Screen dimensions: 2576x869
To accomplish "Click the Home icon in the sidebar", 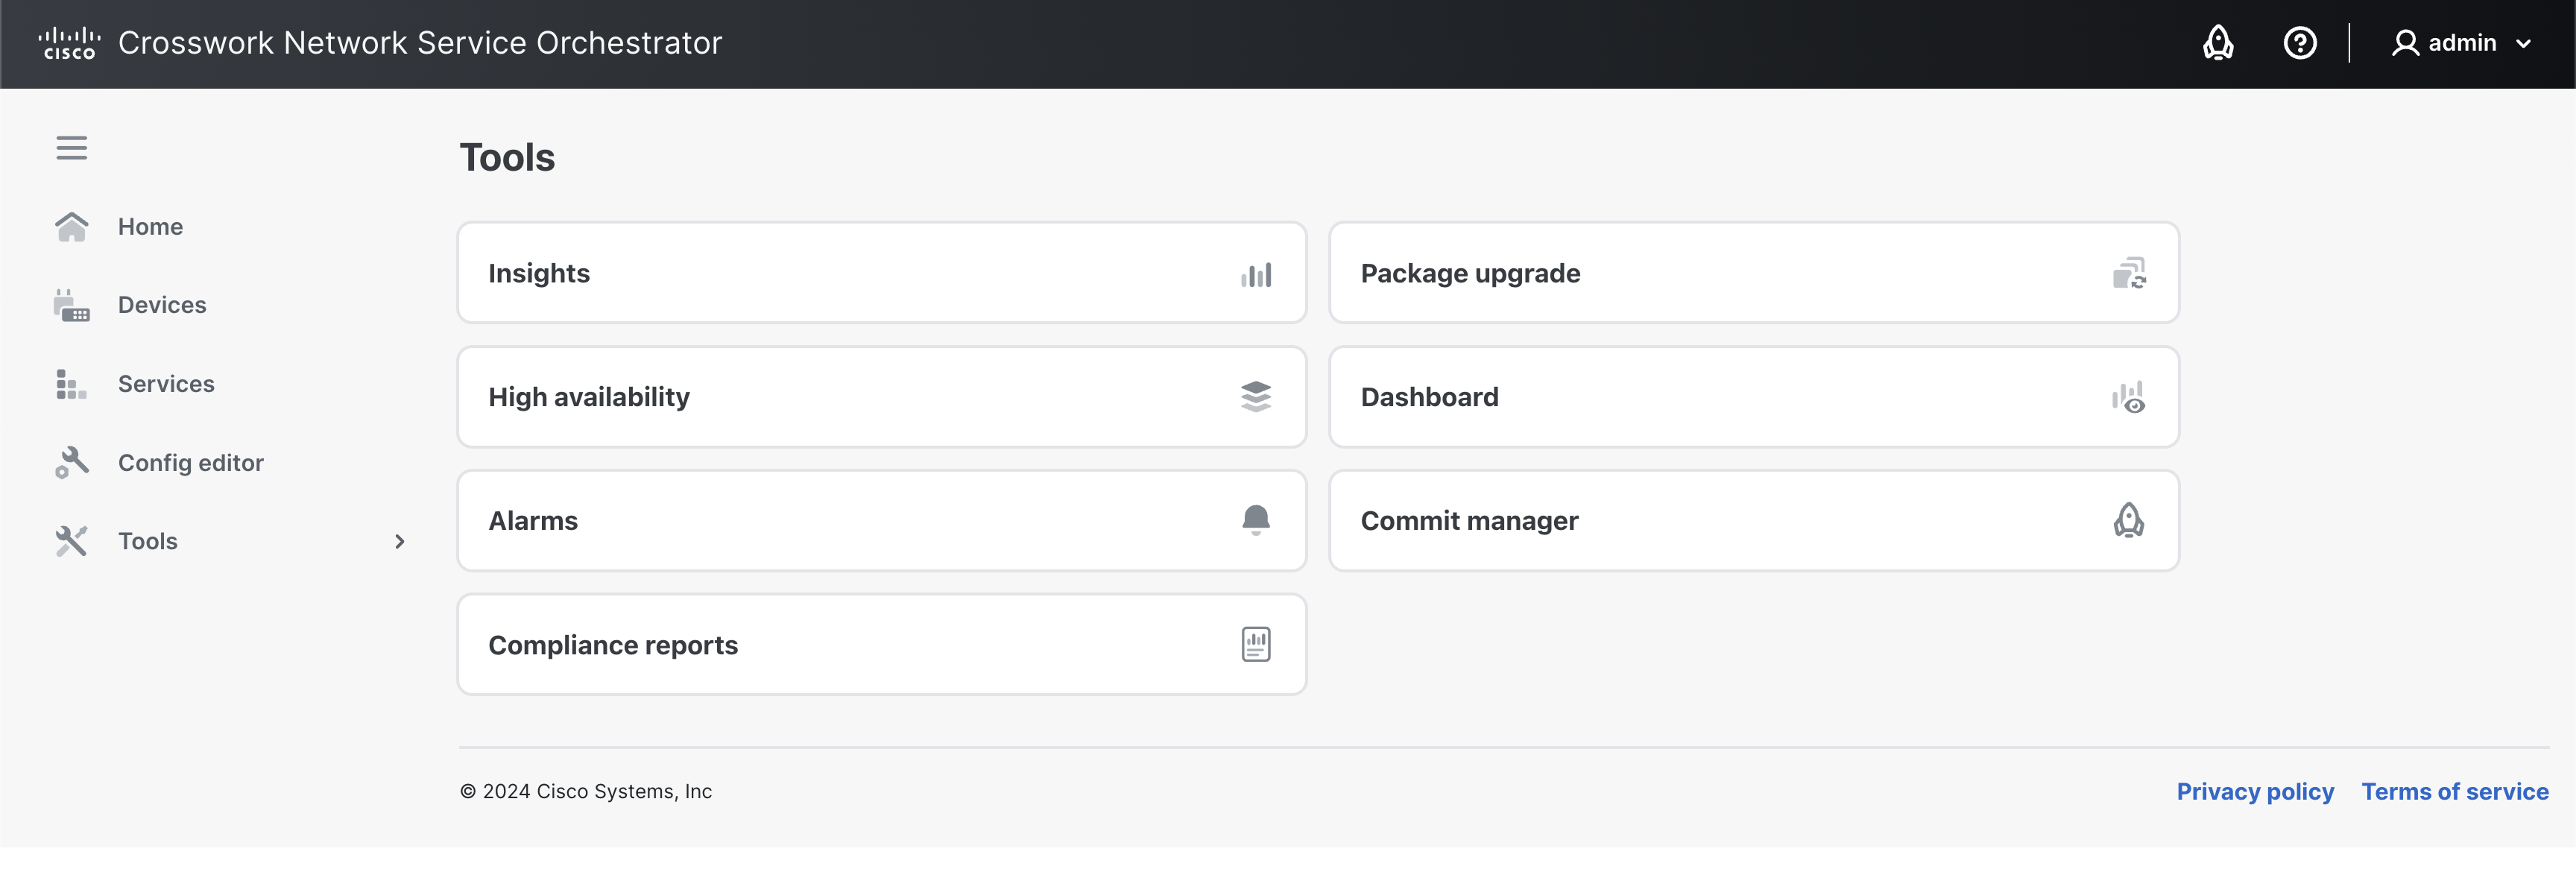I will point(71,226).
